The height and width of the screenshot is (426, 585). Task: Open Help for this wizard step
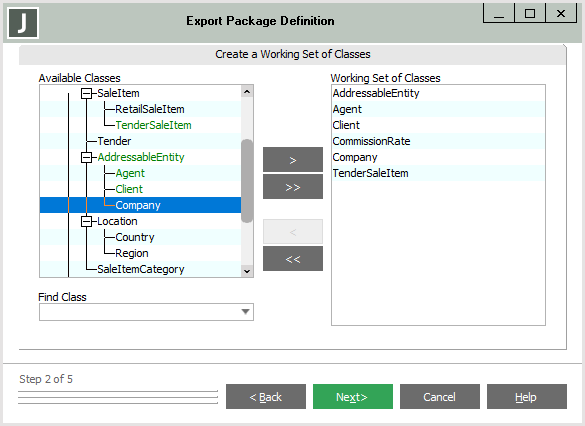pos(527,397)
